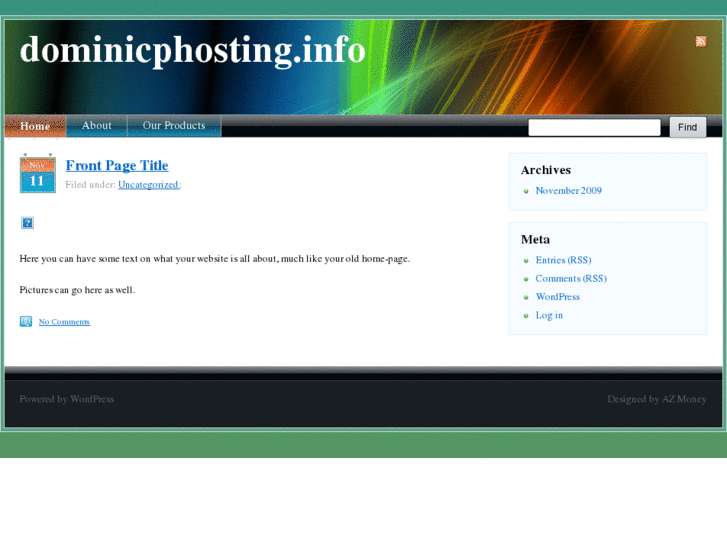The width and height of the screenshot is (727, 545).
Task: Click the 'Here you can have some text' paragraph
Action: coord(215,259)
